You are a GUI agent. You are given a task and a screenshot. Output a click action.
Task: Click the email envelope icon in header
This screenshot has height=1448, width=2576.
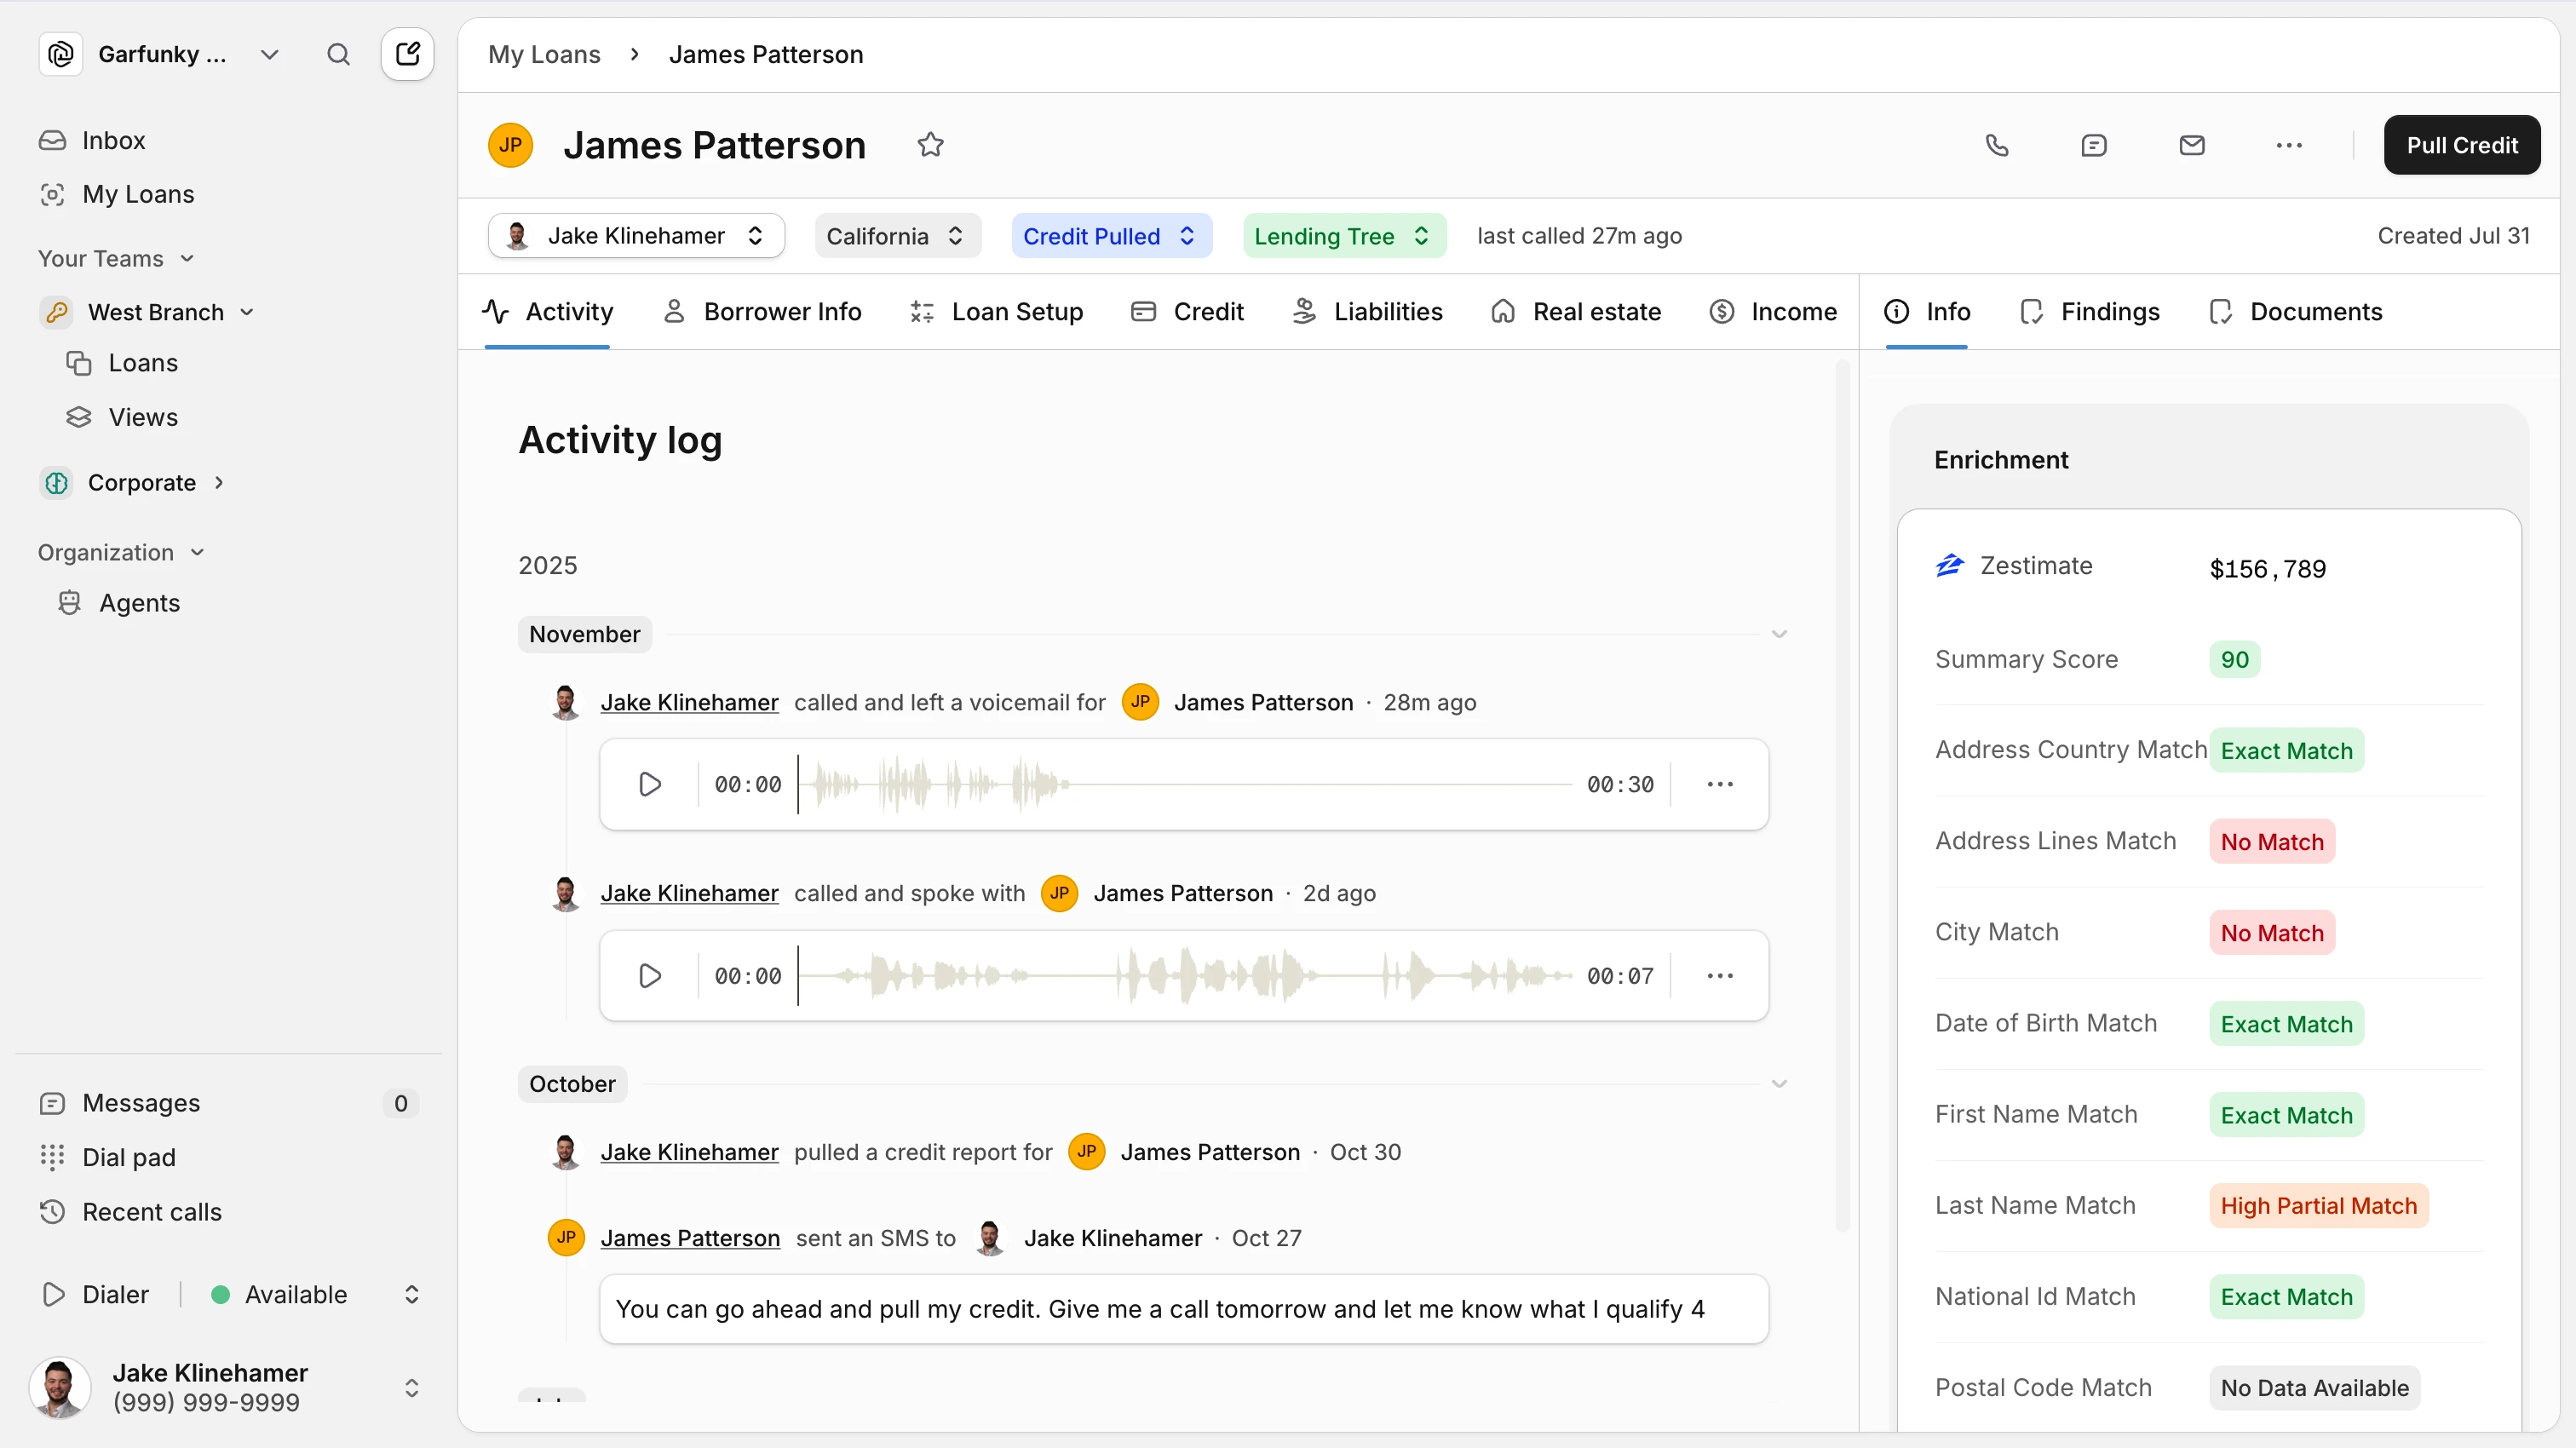pos(2191,145)
